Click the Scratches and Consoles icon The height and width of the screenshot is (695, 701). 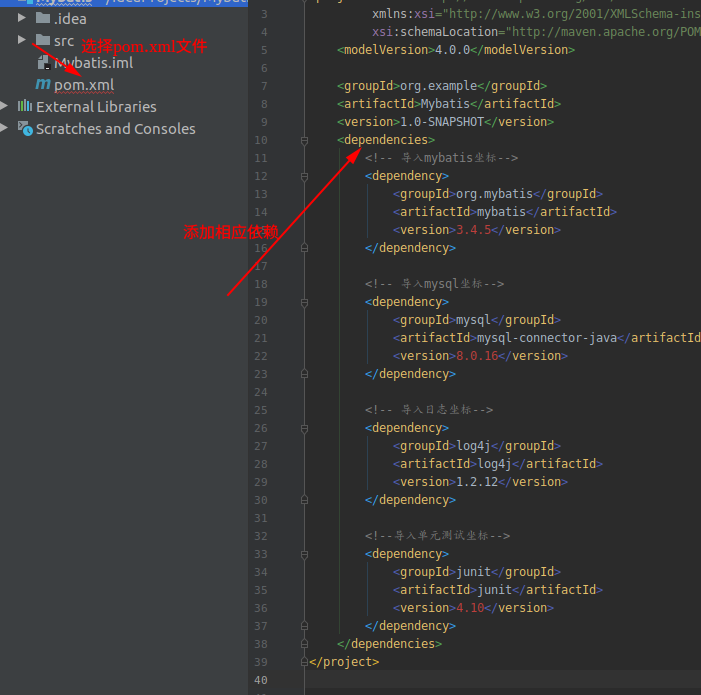(x=25, y=128)
